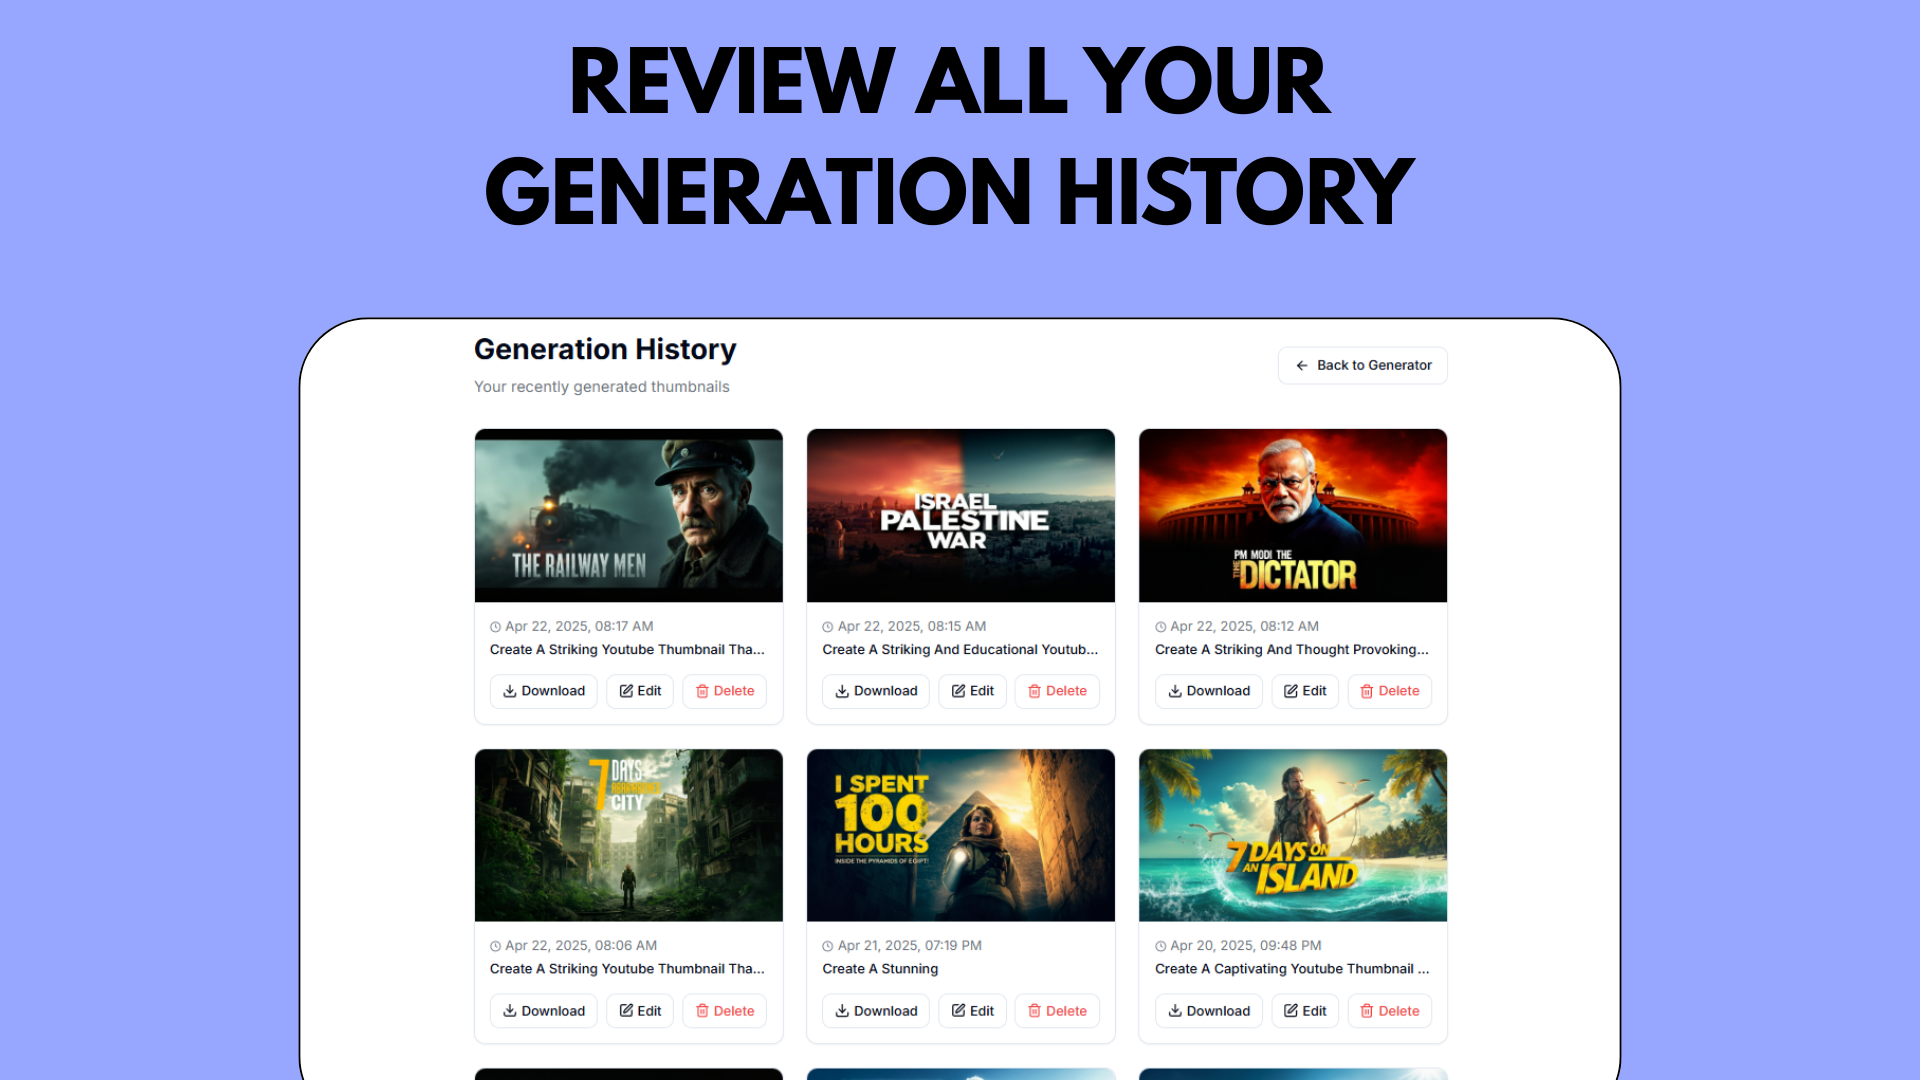The width and height of the screenshot is (1920, 1080).
Task: Open the PM Modi Dictator thumbnail image
Action: pyautogui.click(x=1293, y=515)
